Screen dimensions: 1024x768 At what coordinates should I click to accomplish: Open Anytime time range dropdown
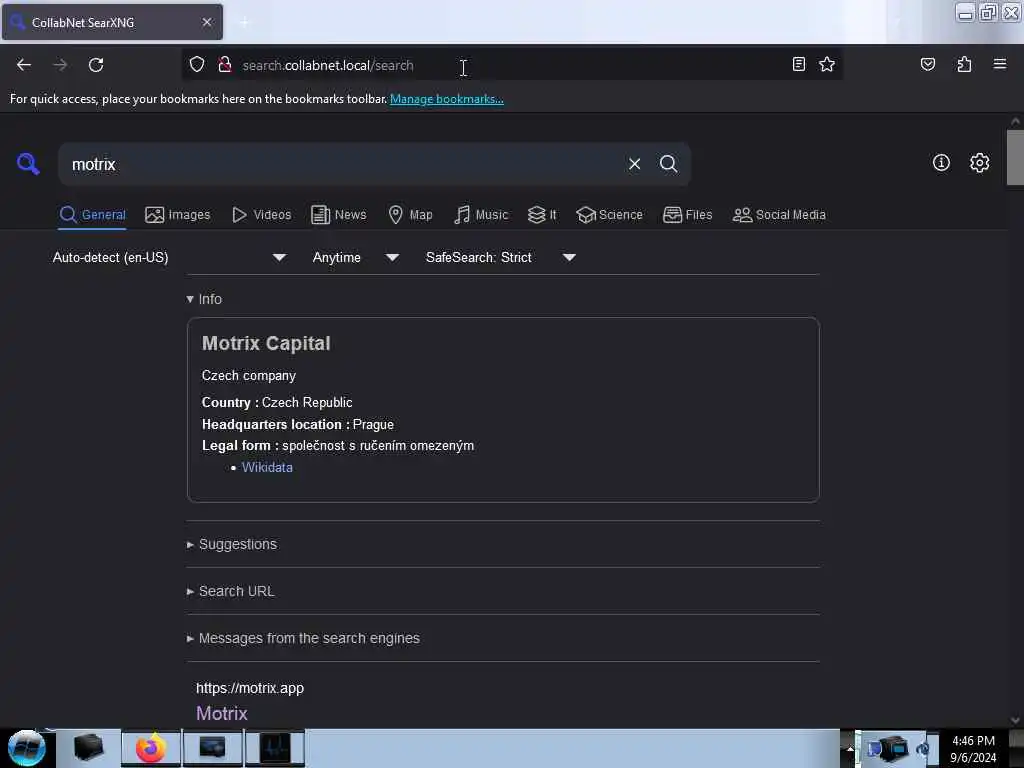(355, 257)
